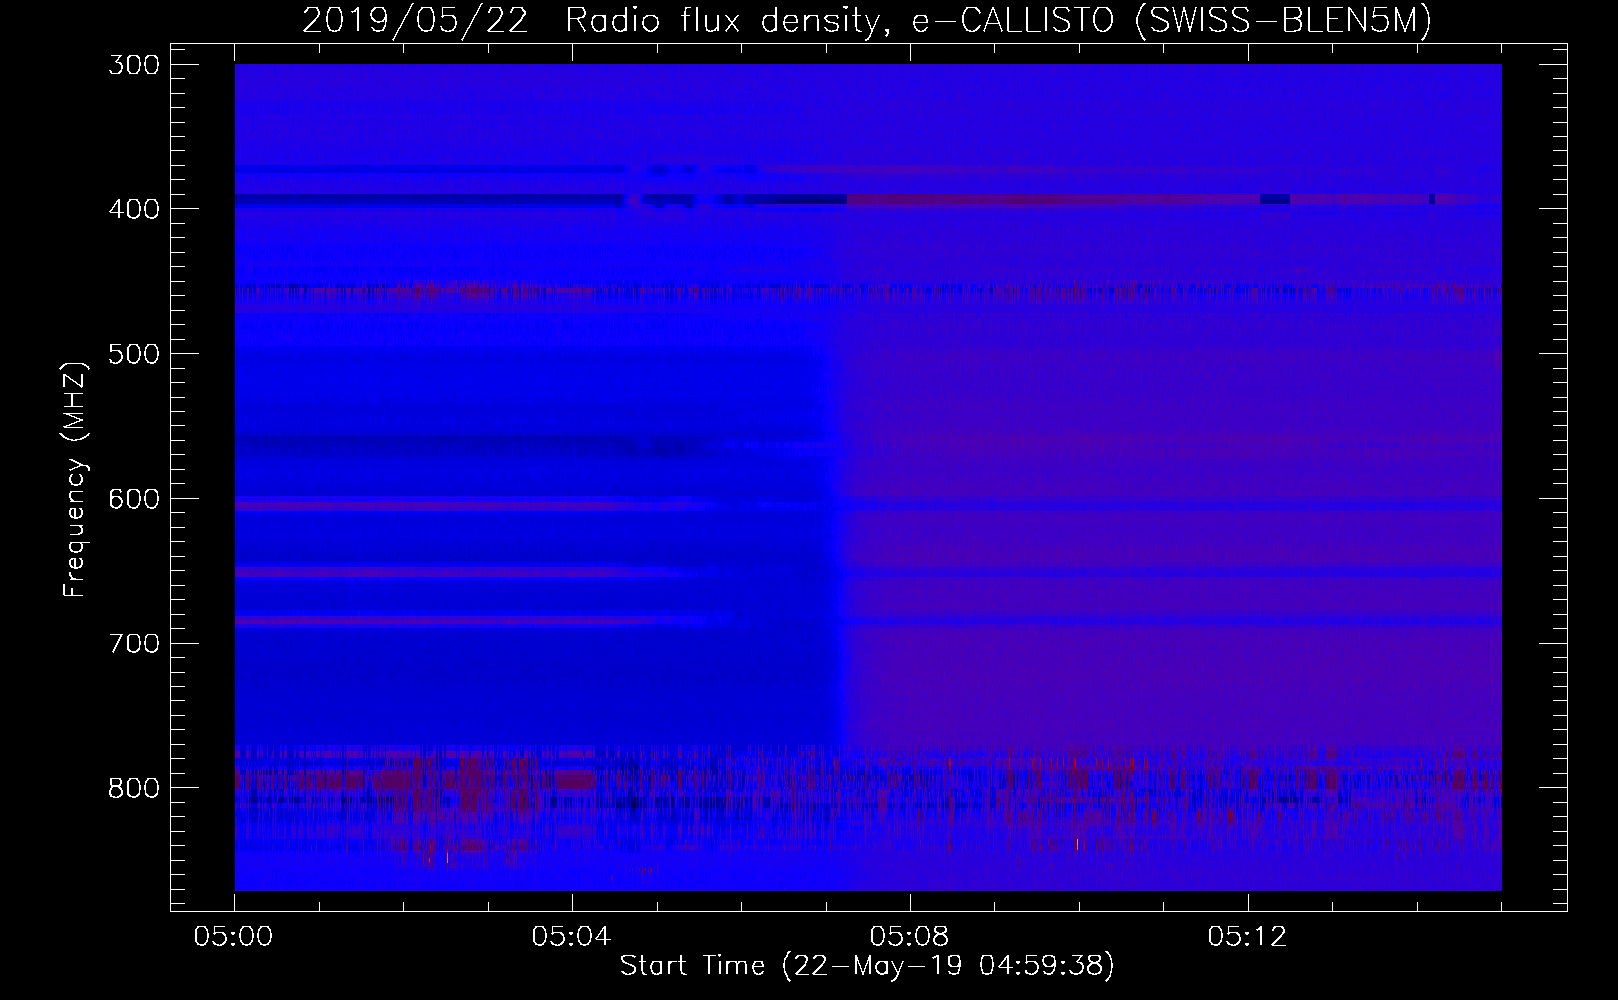Click the 05:08 time tick label
Viewport: 1618px width, 1000px height.
tap(910, 937)
